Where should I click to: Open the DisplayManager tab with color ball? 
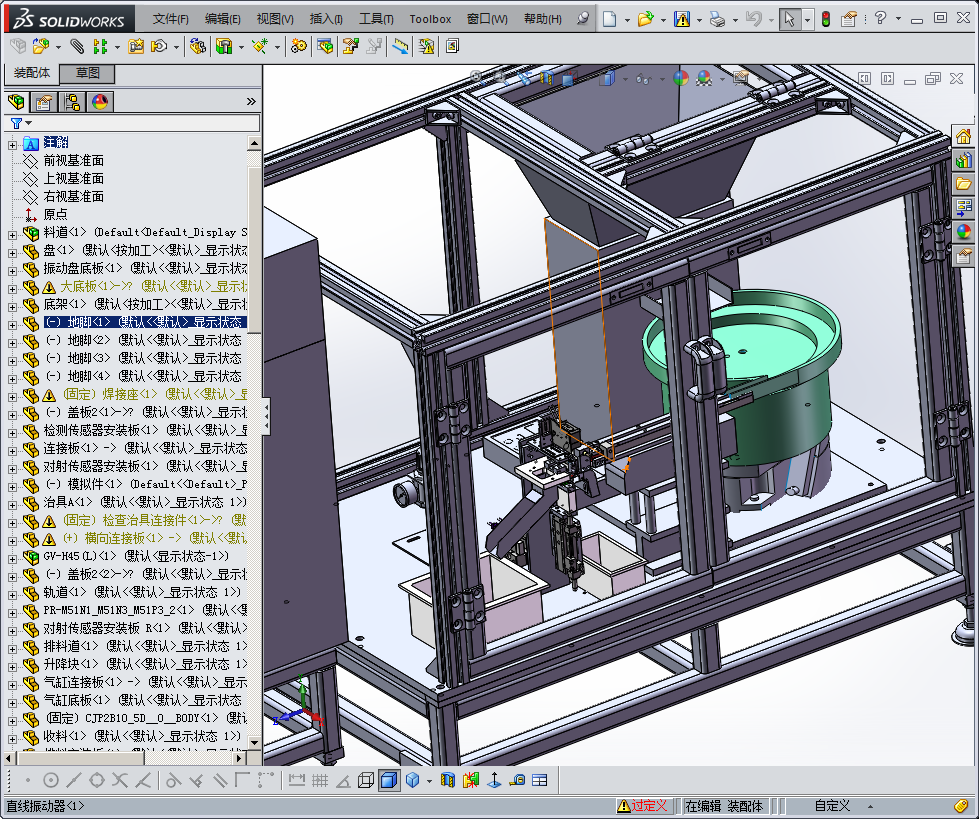click(x=99, y=102)
